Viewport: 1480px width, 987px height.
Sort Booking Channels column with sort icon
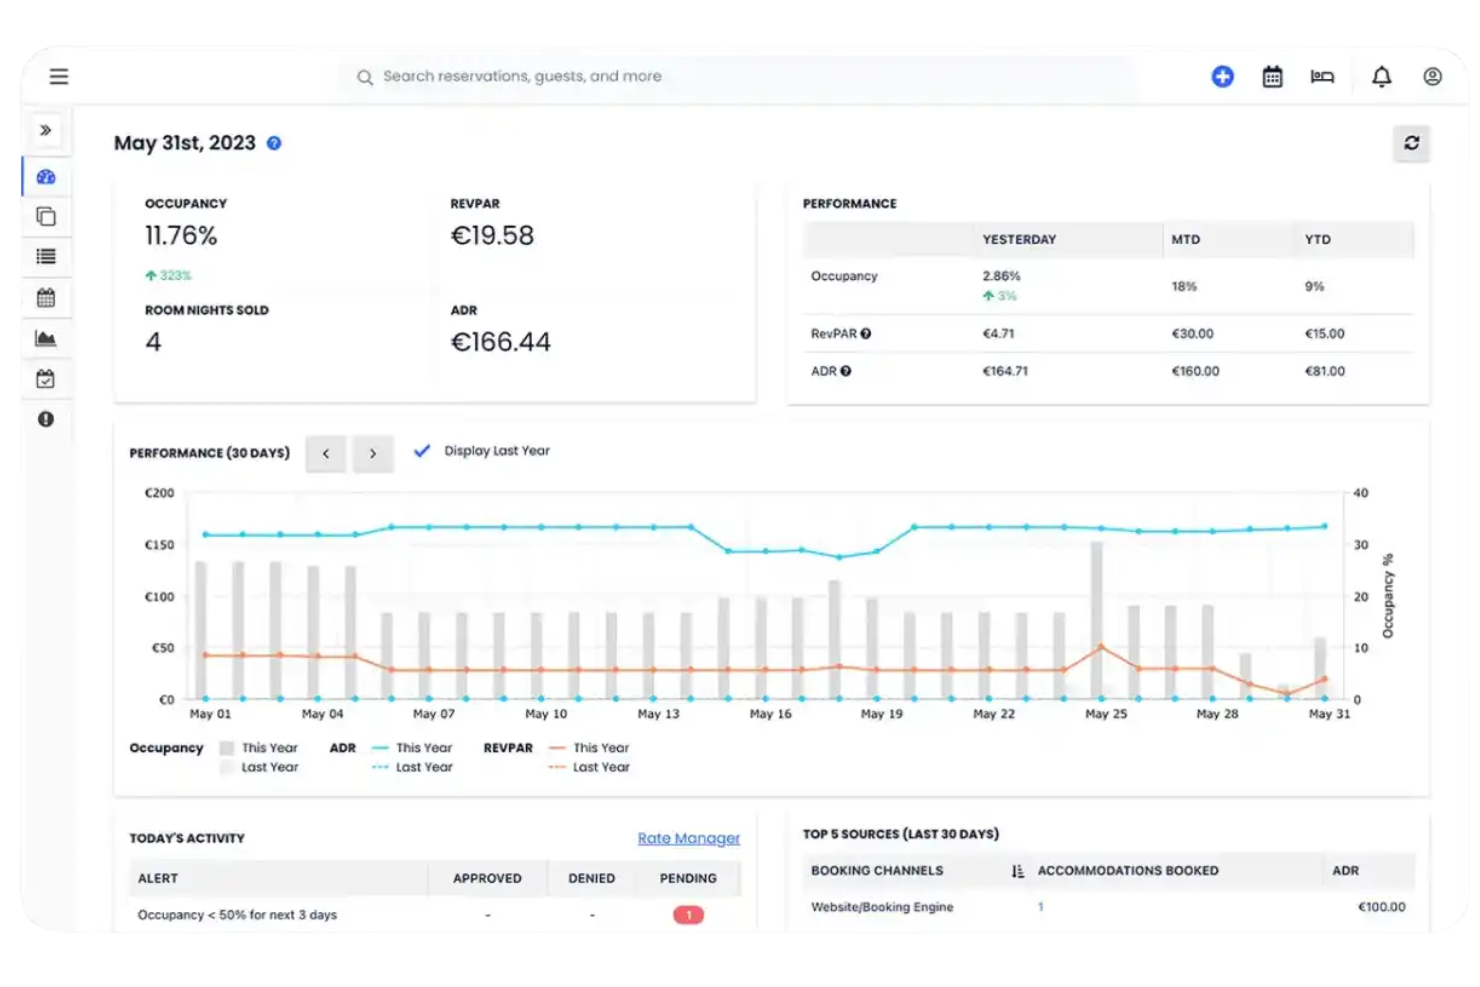point(1018,871)
